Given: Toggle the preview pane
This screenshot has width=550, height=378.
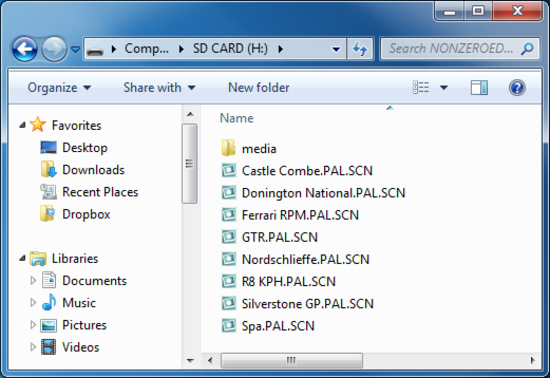Looking at the screenshot, I should [479, 88].
